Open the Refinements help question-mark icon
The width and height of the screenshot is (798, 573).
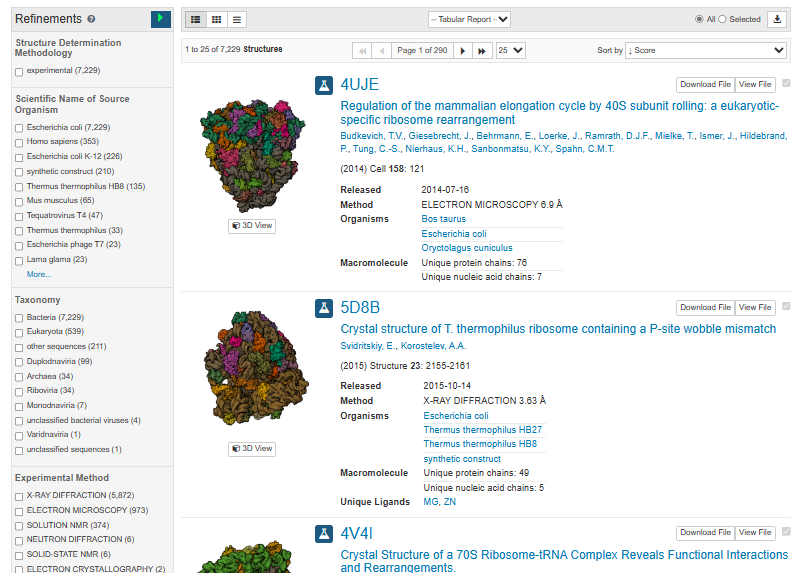pyautogui.click(x=91, y=19)
